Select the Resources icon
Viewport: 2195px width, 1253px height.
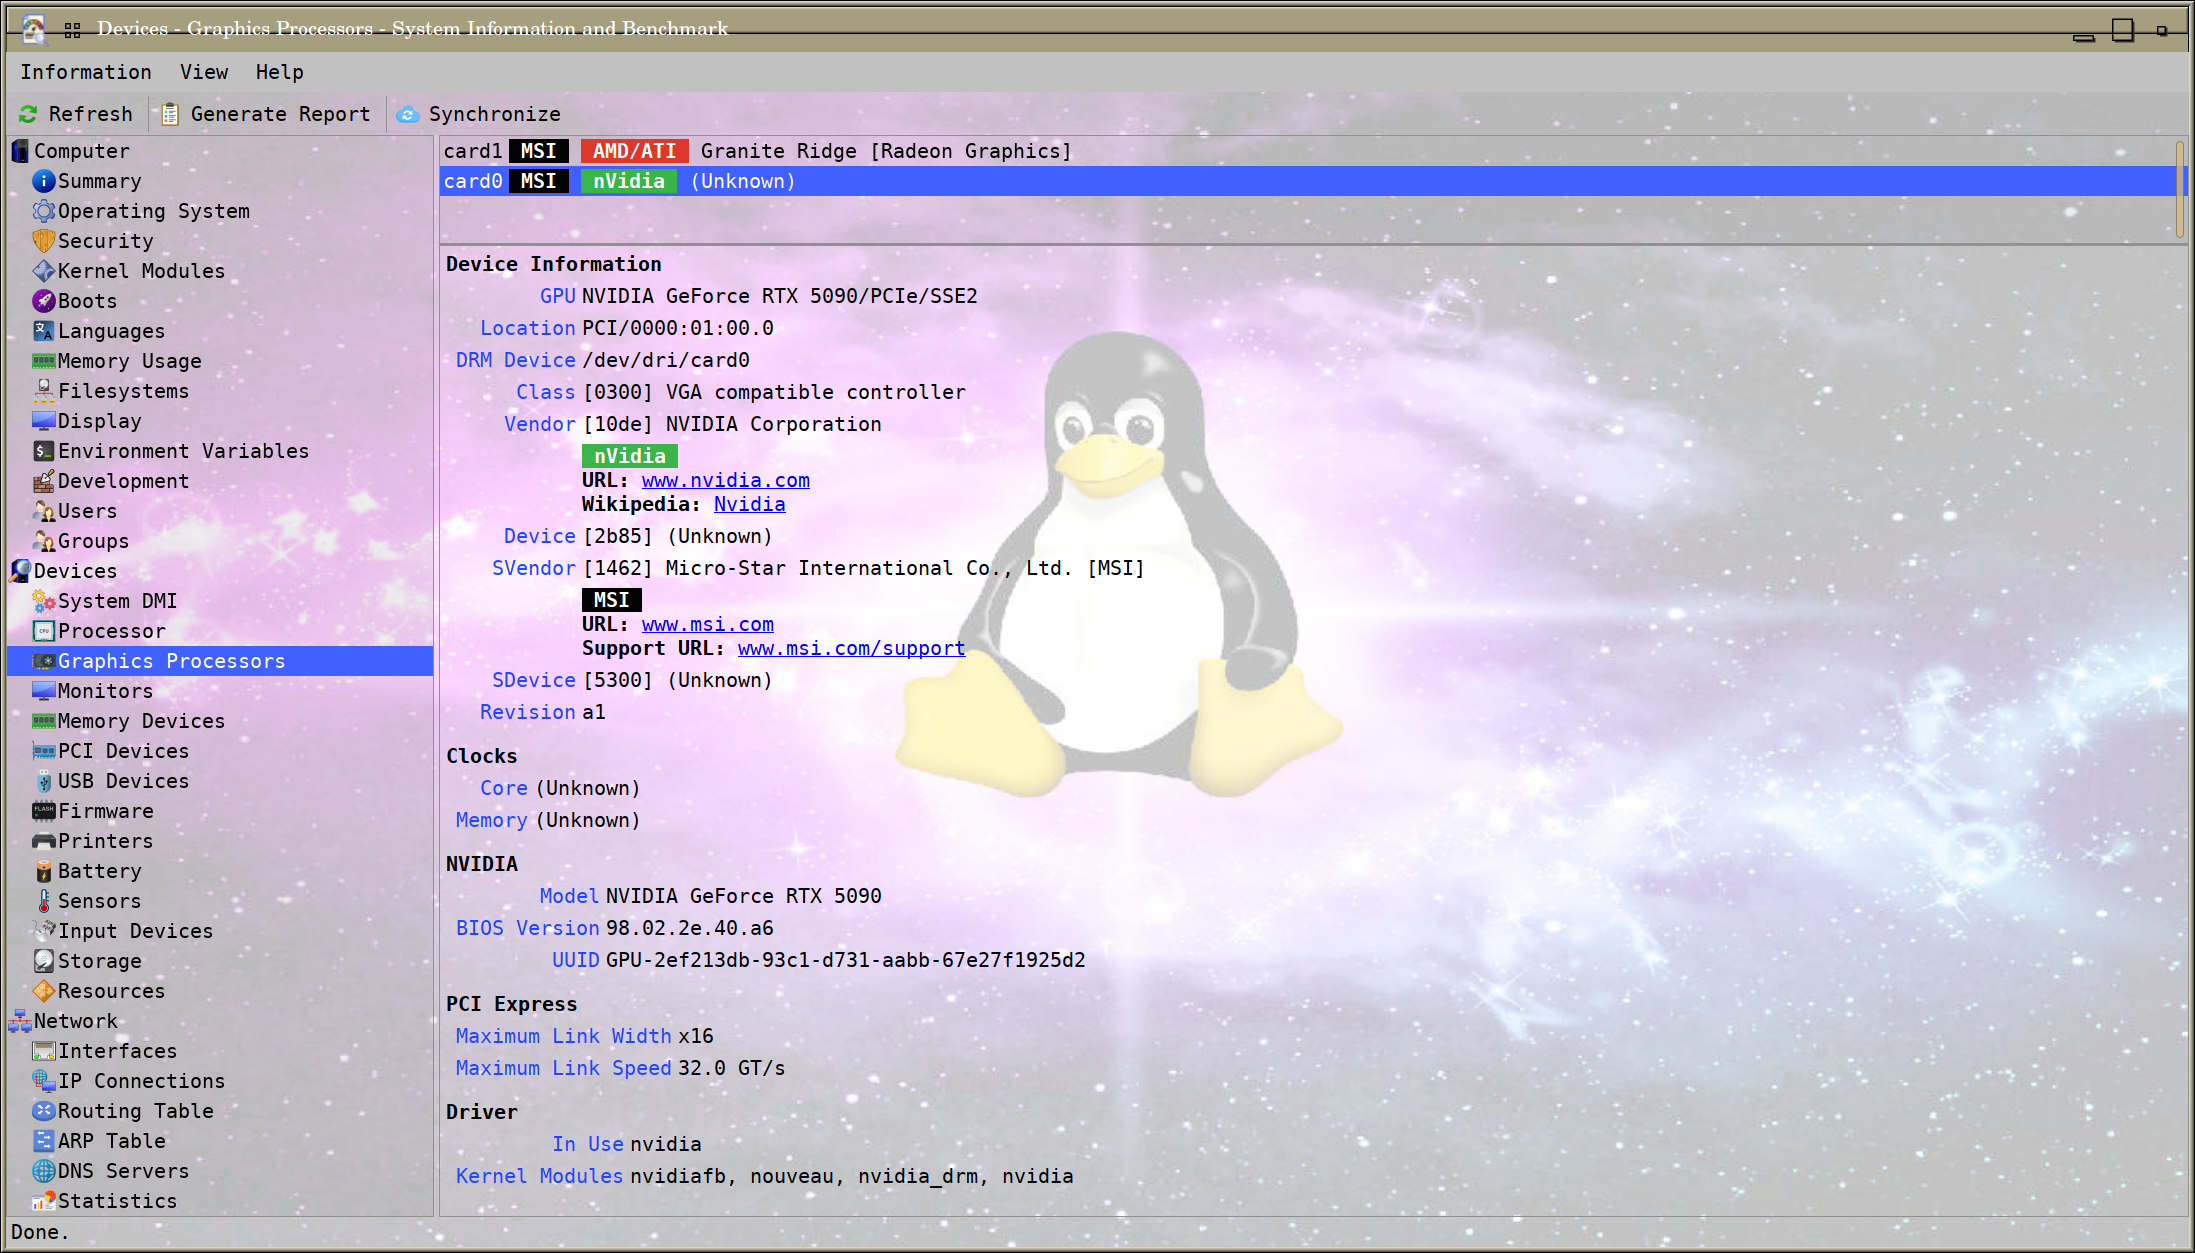(44, 991)
